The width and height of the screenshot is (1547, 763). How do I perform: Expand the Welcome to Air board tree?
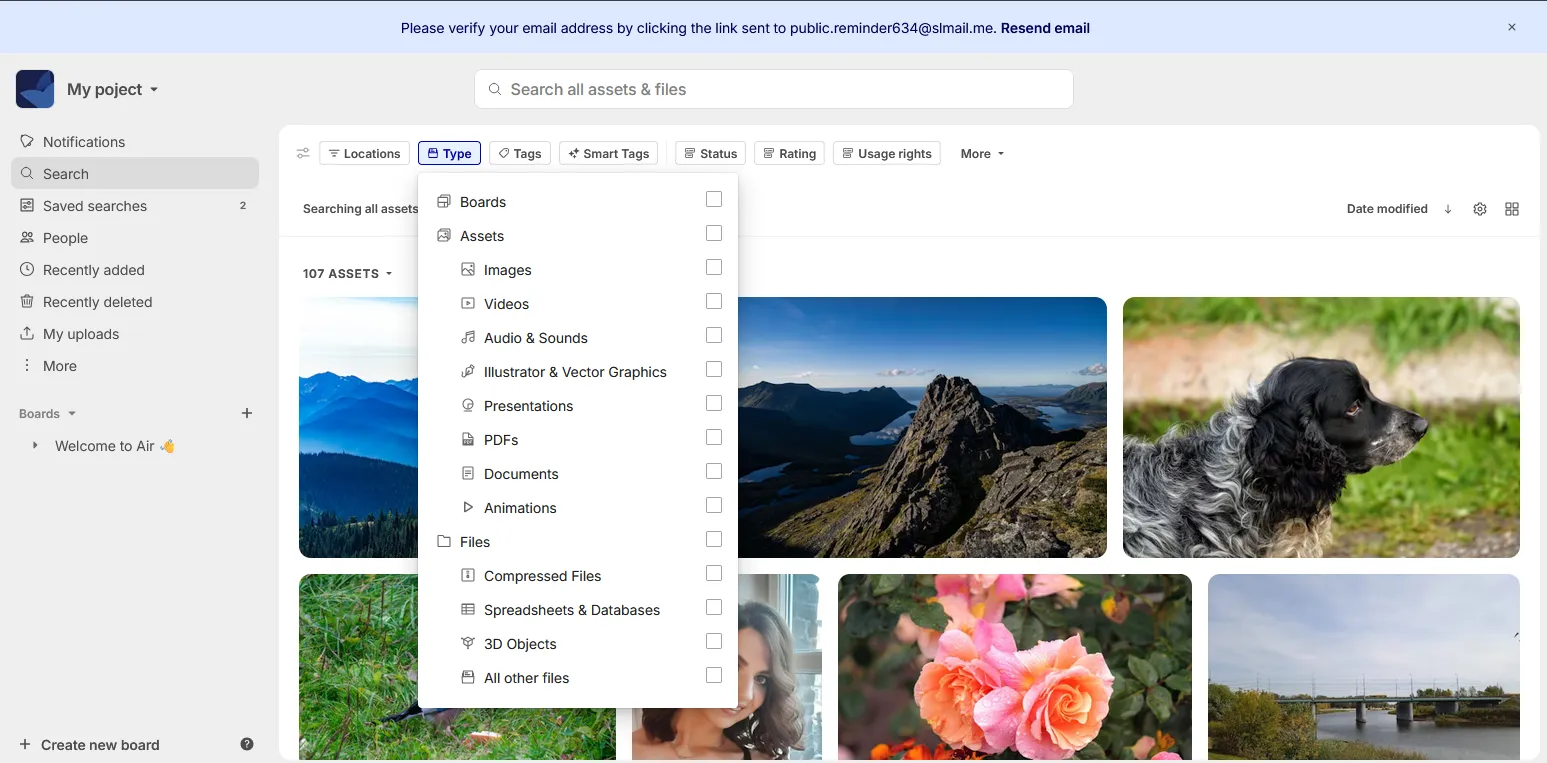pos(35,445)
